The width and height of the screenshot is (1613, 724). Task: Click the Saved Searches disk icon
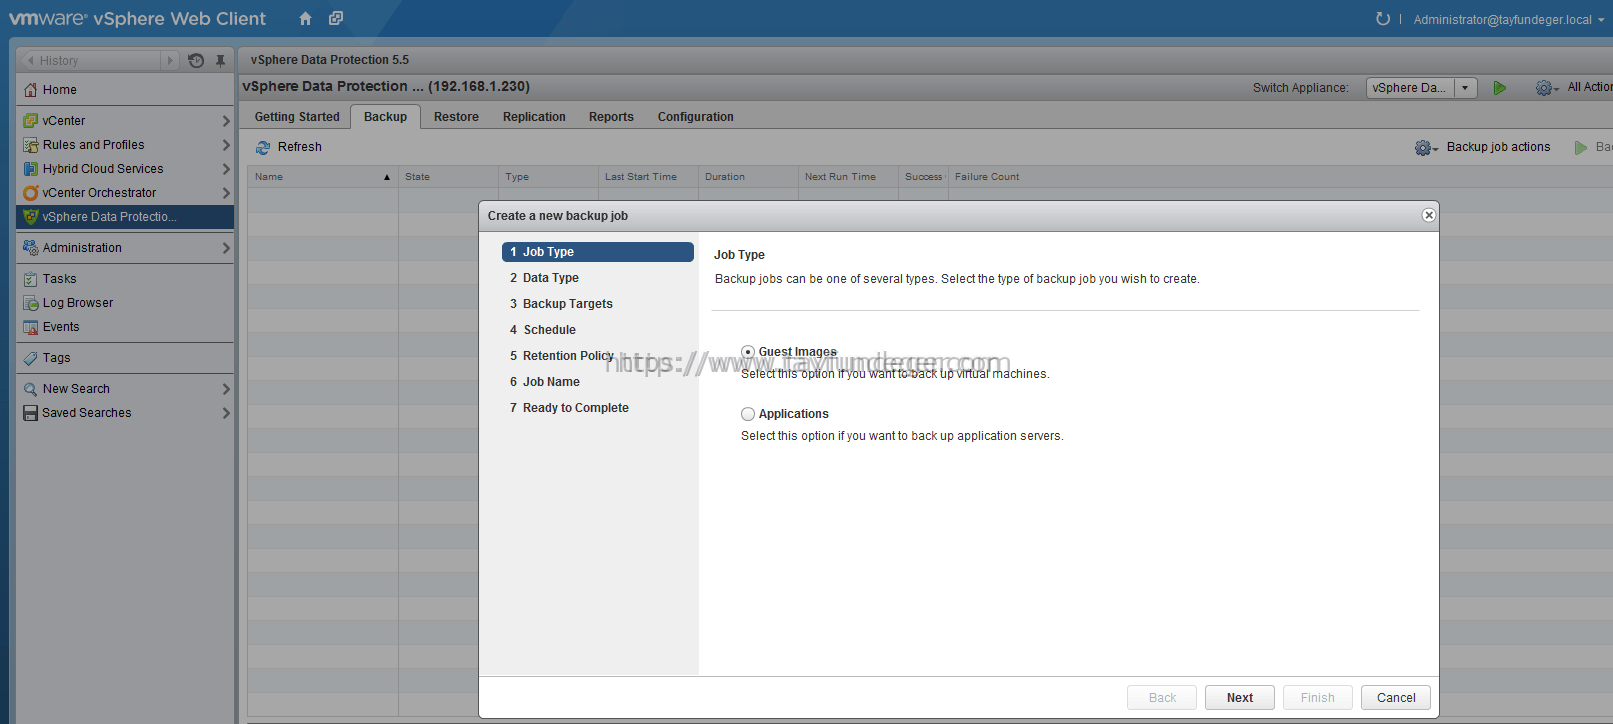click(31, 413)
